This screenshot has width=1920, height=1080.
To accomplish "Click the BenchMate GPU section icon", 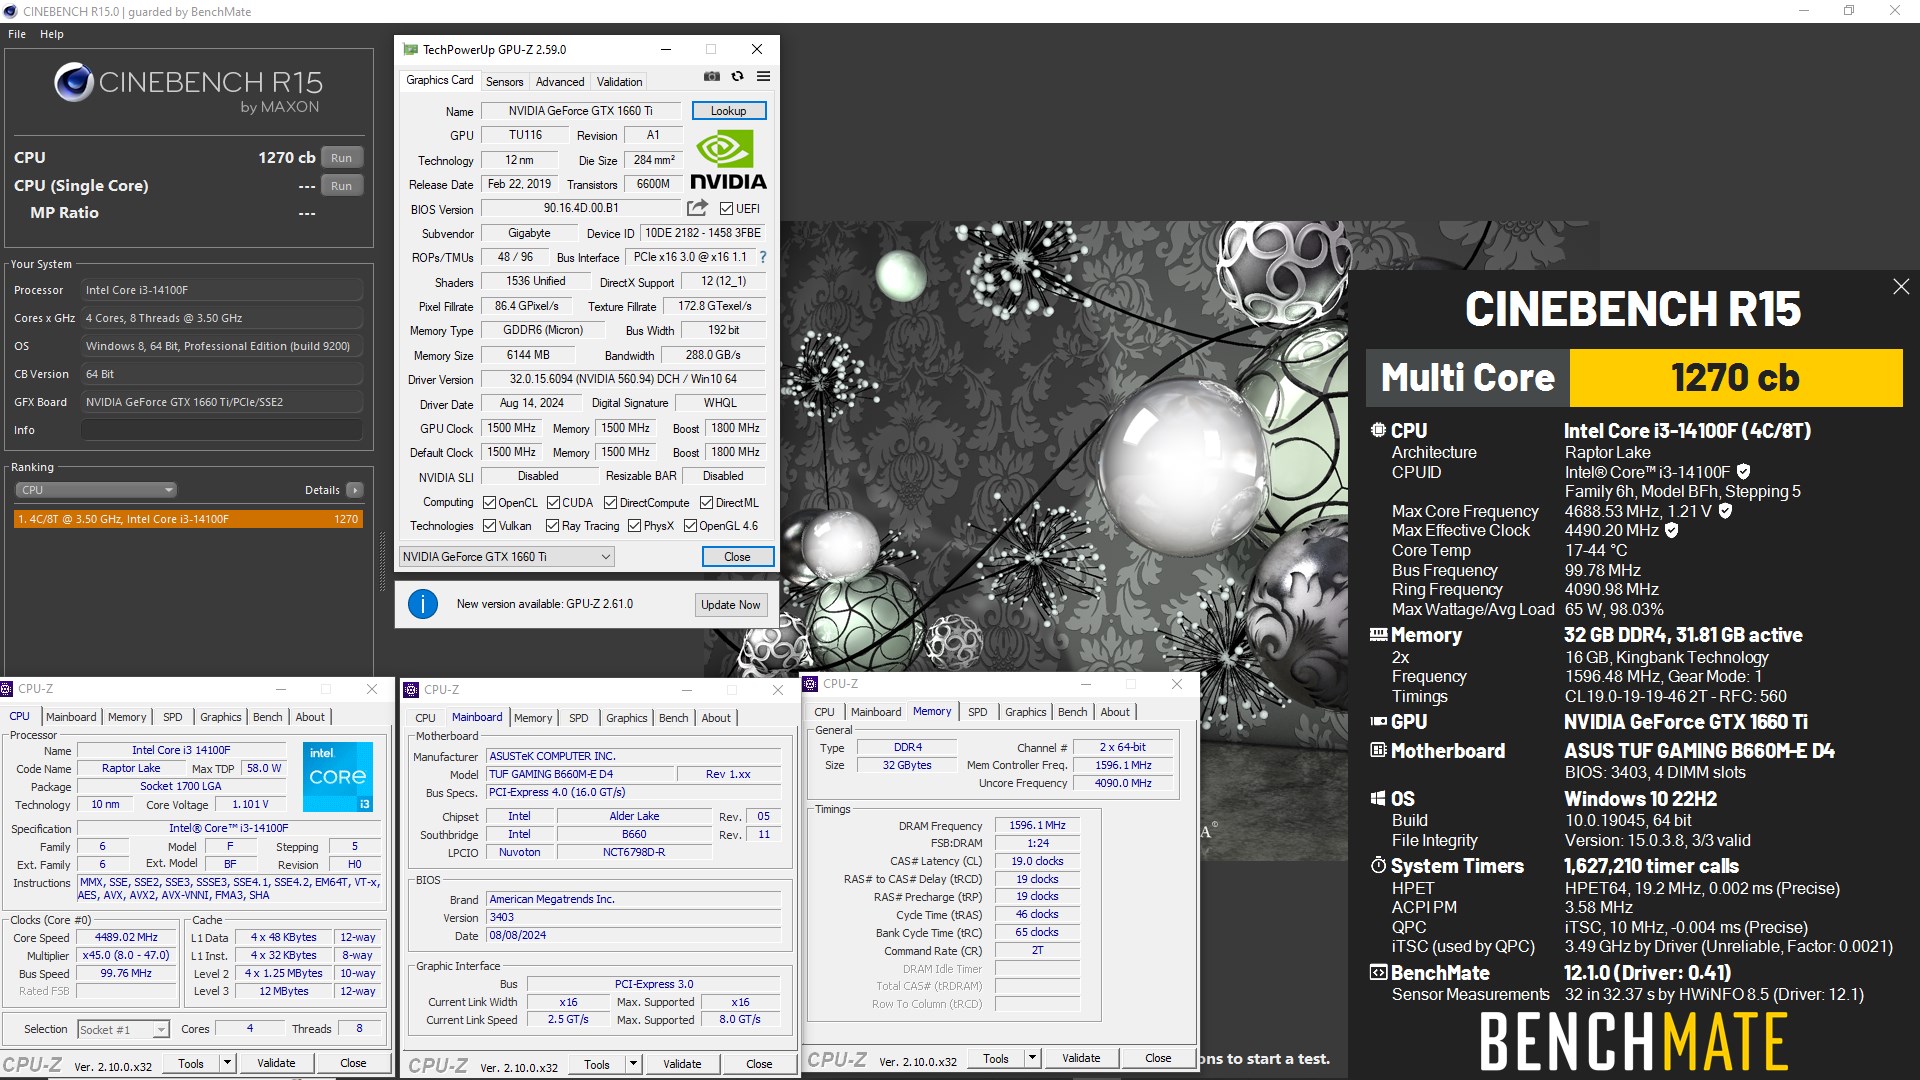I will click(x=1378, y=721).
